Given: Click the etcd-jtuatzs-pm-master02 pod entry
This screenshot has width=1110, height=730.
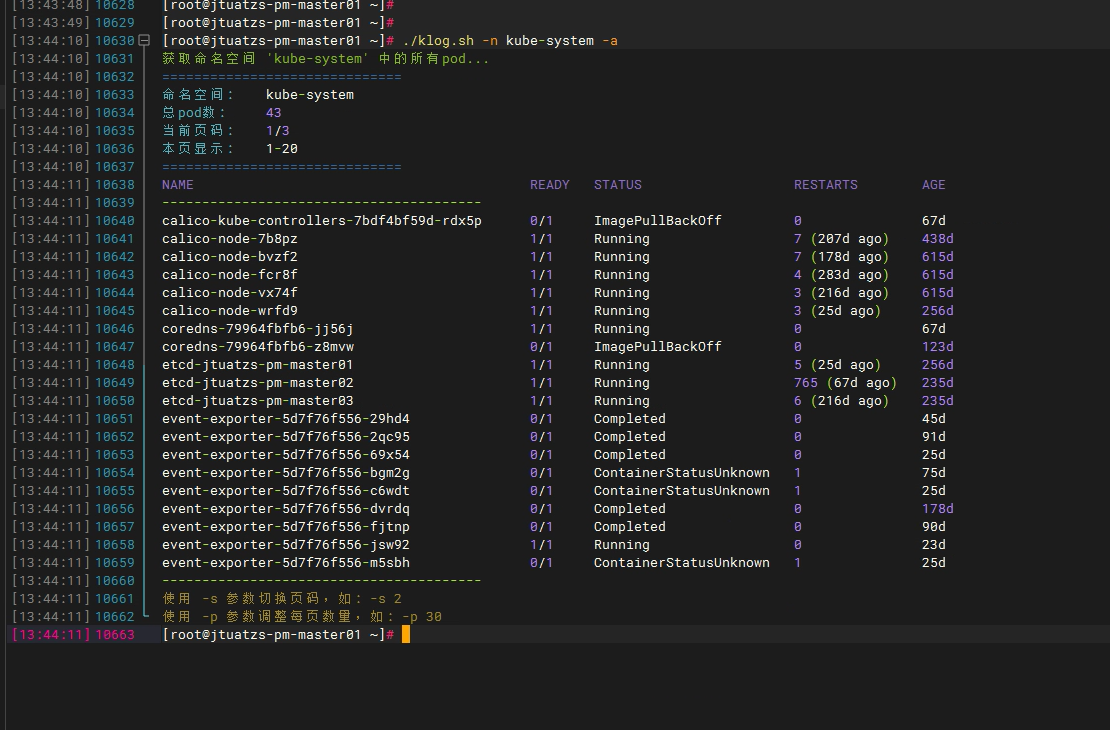Looking at the screenshot, I should coord(257,383).
